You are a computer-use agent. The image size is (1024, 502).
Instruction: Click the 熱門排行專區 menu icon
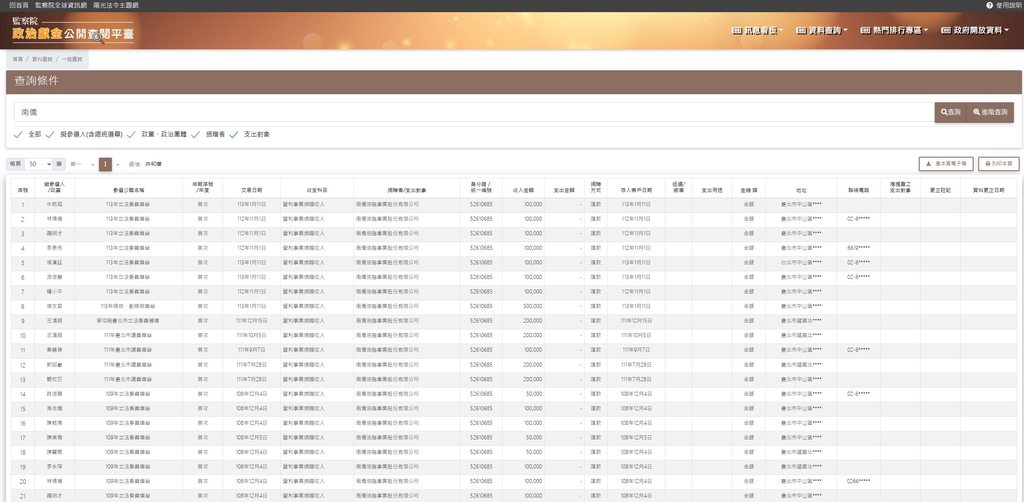(x=866, y=30)
